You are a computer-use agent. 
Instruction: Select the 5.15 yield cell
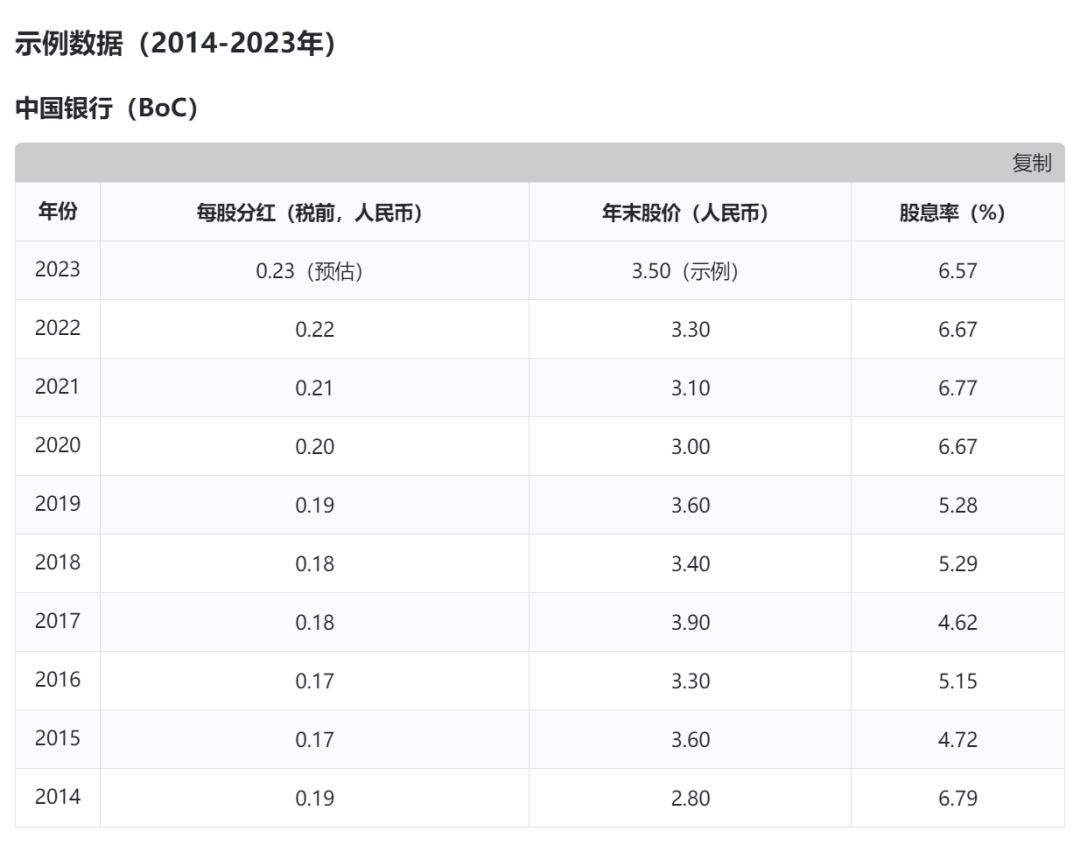[957, 682]
